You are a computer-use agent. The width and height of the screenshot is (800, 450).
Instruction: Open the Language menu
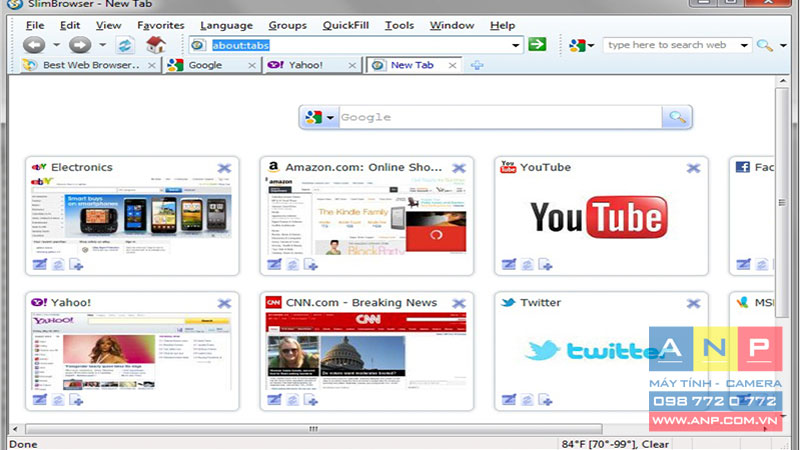[x=226, y=25]
